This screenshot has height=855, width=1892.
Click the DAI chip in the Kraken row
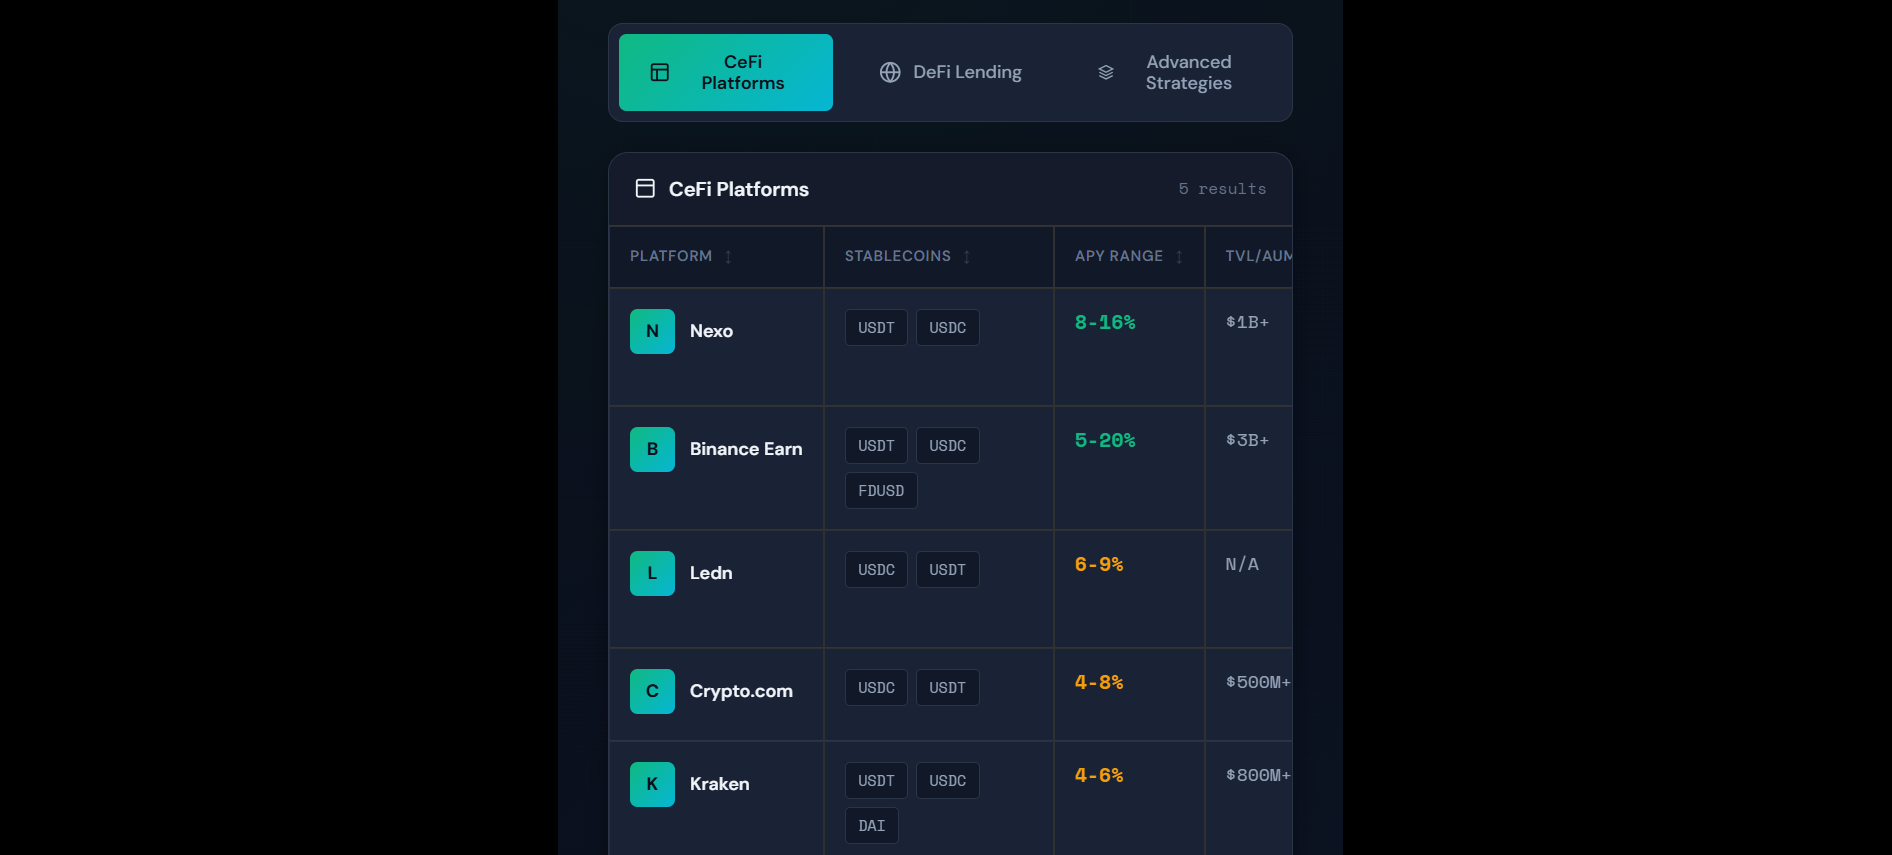(x=871, y=825)
